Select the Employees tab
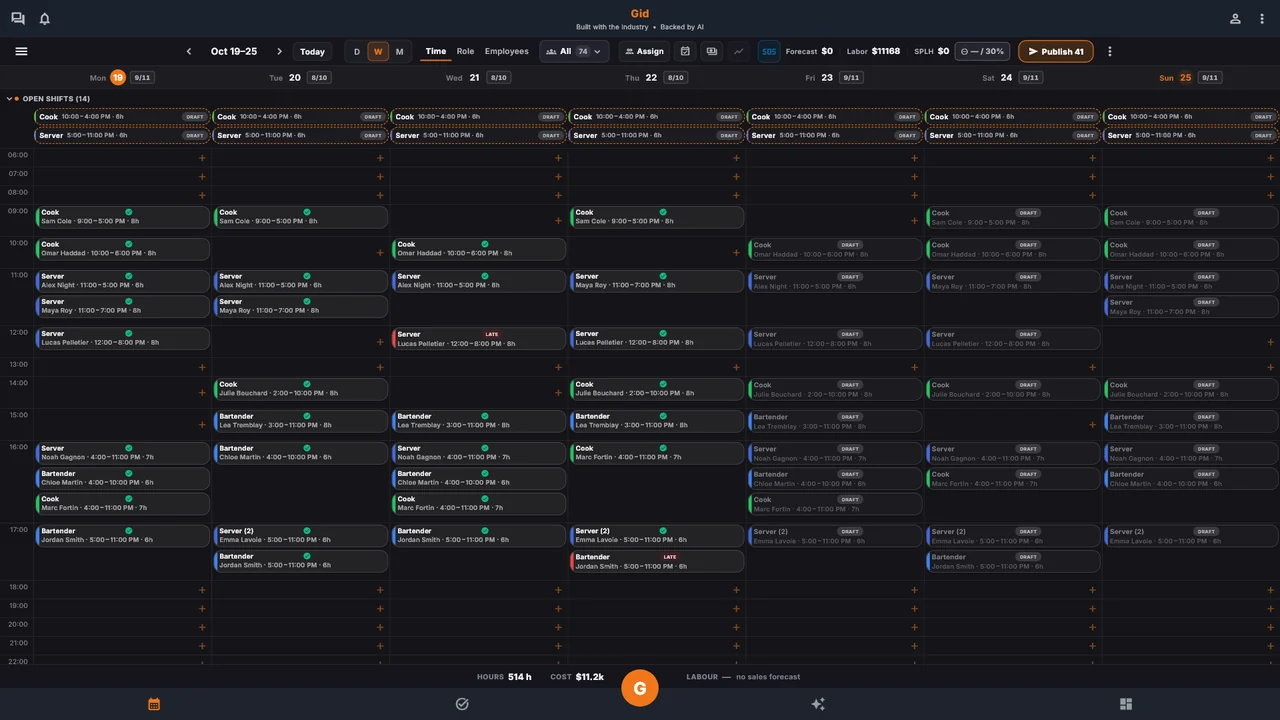1280x720 pixels. (507, 51)
